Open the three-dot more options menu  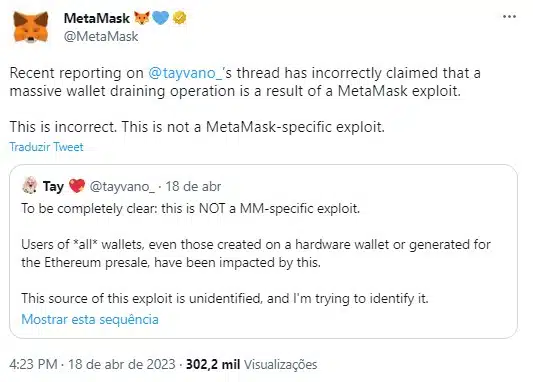pos(509,16)
